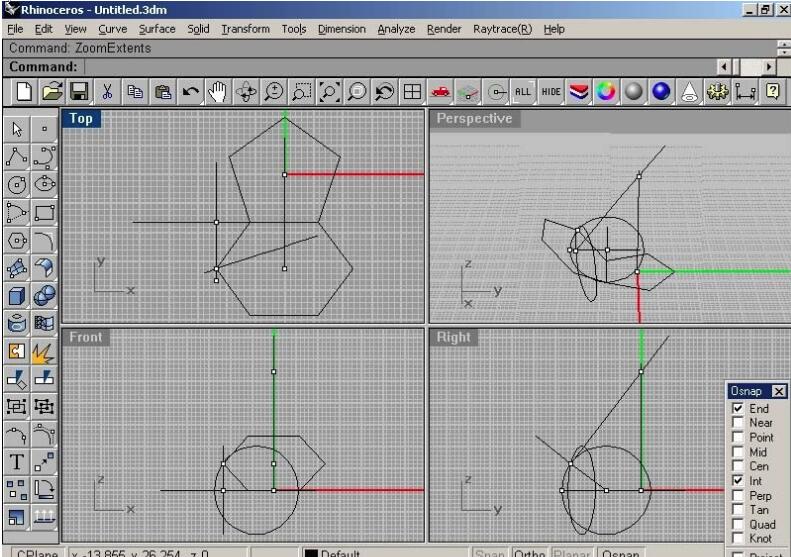Switch to the four viewports layout icon
This screenshot has width=791, height=557.
click(411, 91)
